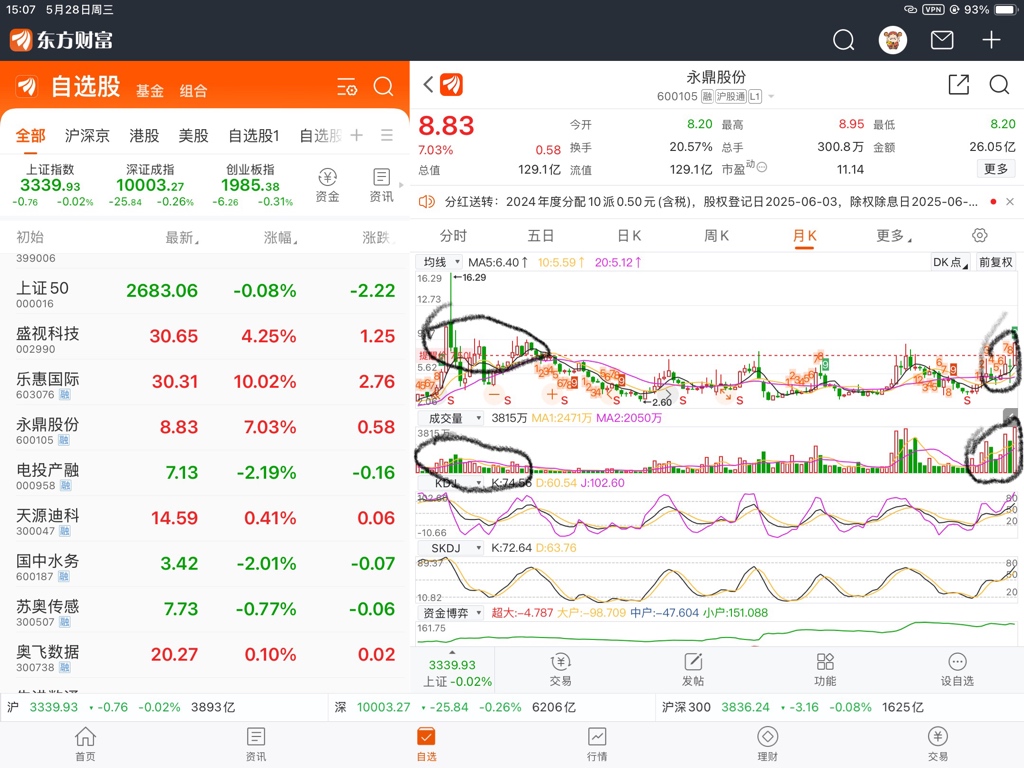Select the 港股 watchlist tab
The width and height of the screenshot is (1024, 768).
point(144,136)
